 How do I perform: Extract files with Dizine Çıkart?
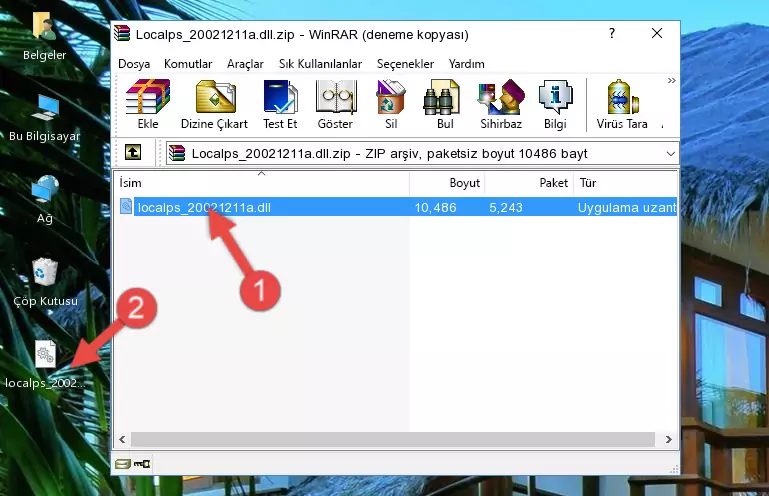click(214, 104)
